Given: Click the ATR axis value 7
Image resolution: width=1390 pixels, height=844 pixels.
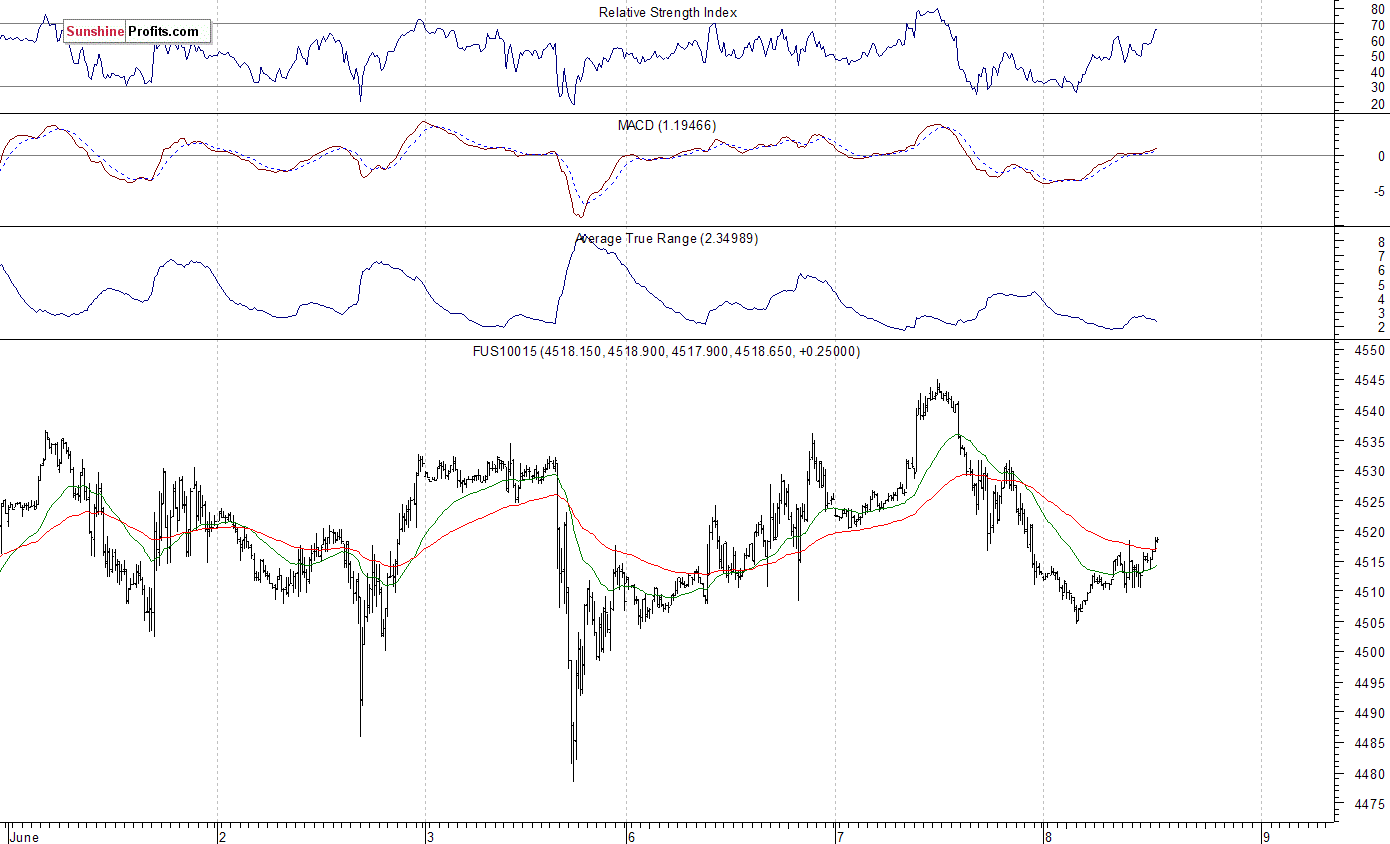Looking at the screenshot, I should click(x=1381, y=257).
